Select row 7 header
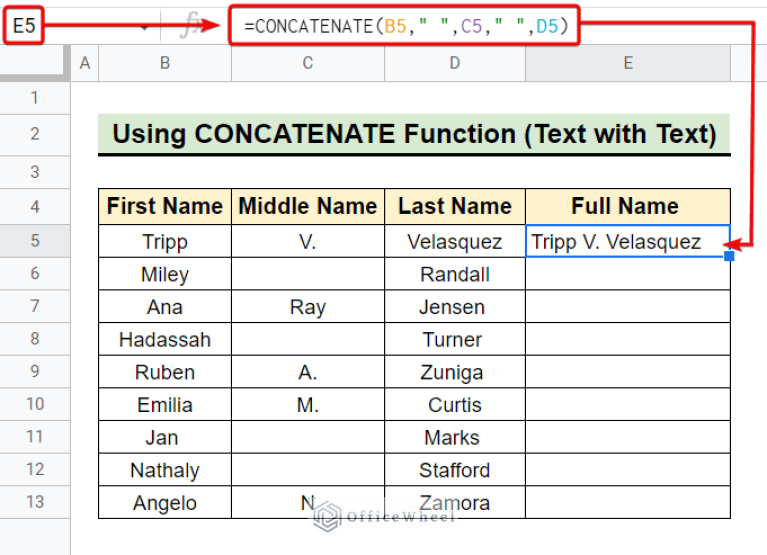This screenshot has width=767, height=555. coord(35,306)
